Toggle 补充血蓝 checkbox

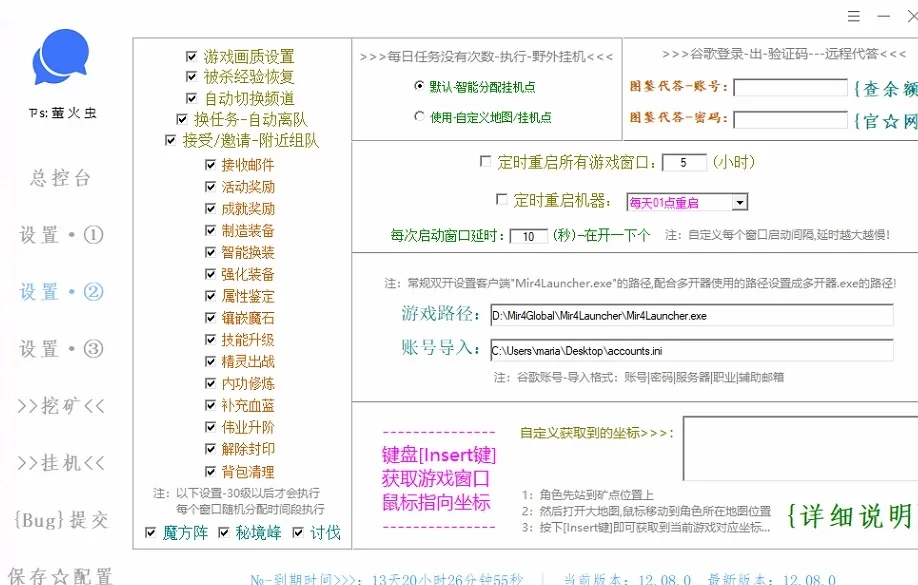211,405
